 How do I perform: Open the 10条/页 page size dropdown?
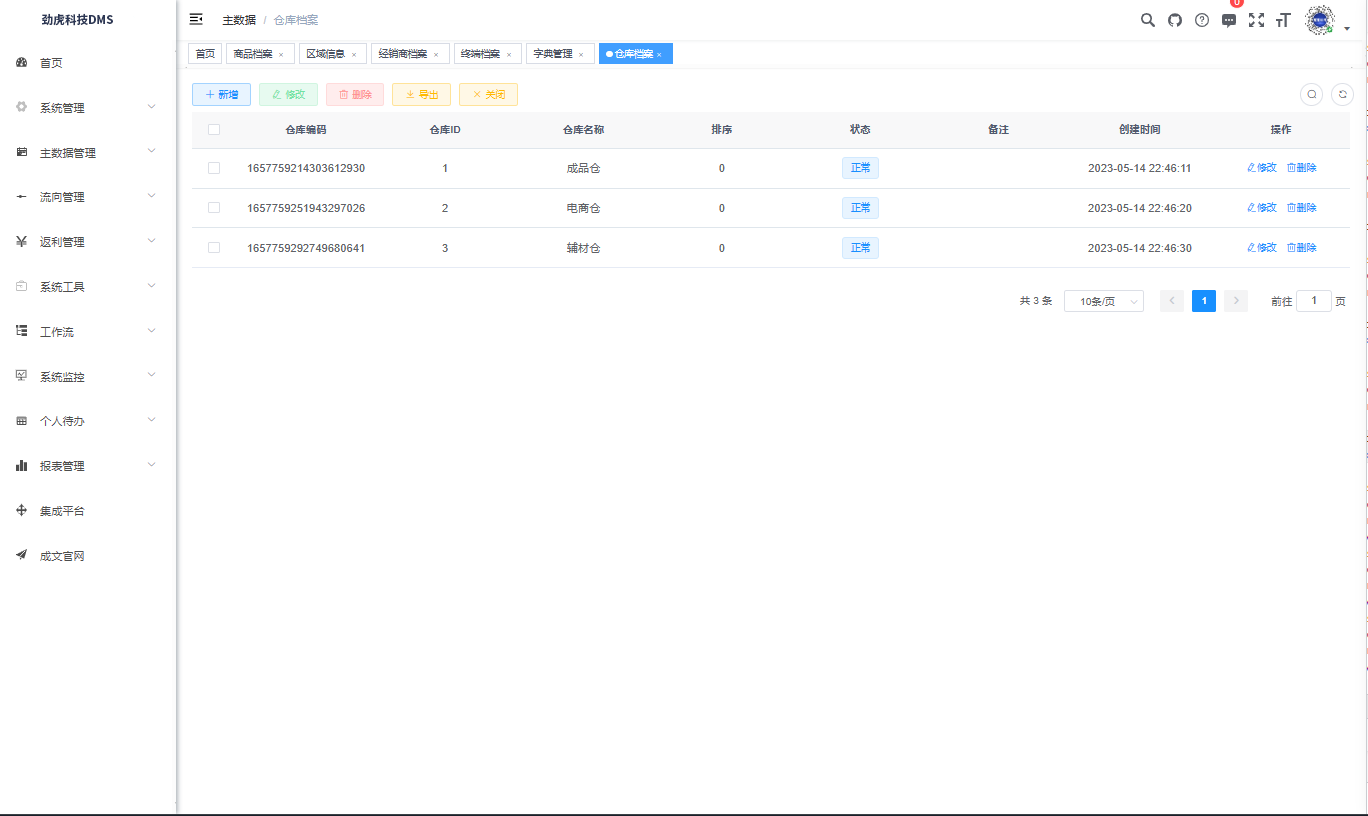coord(1103,301)
